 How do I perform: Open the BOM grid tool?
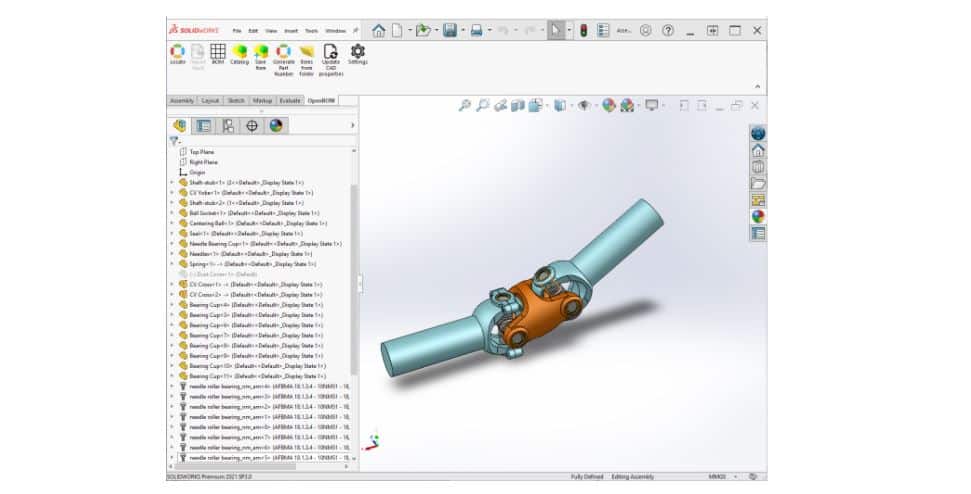click(x=218, y=54)
